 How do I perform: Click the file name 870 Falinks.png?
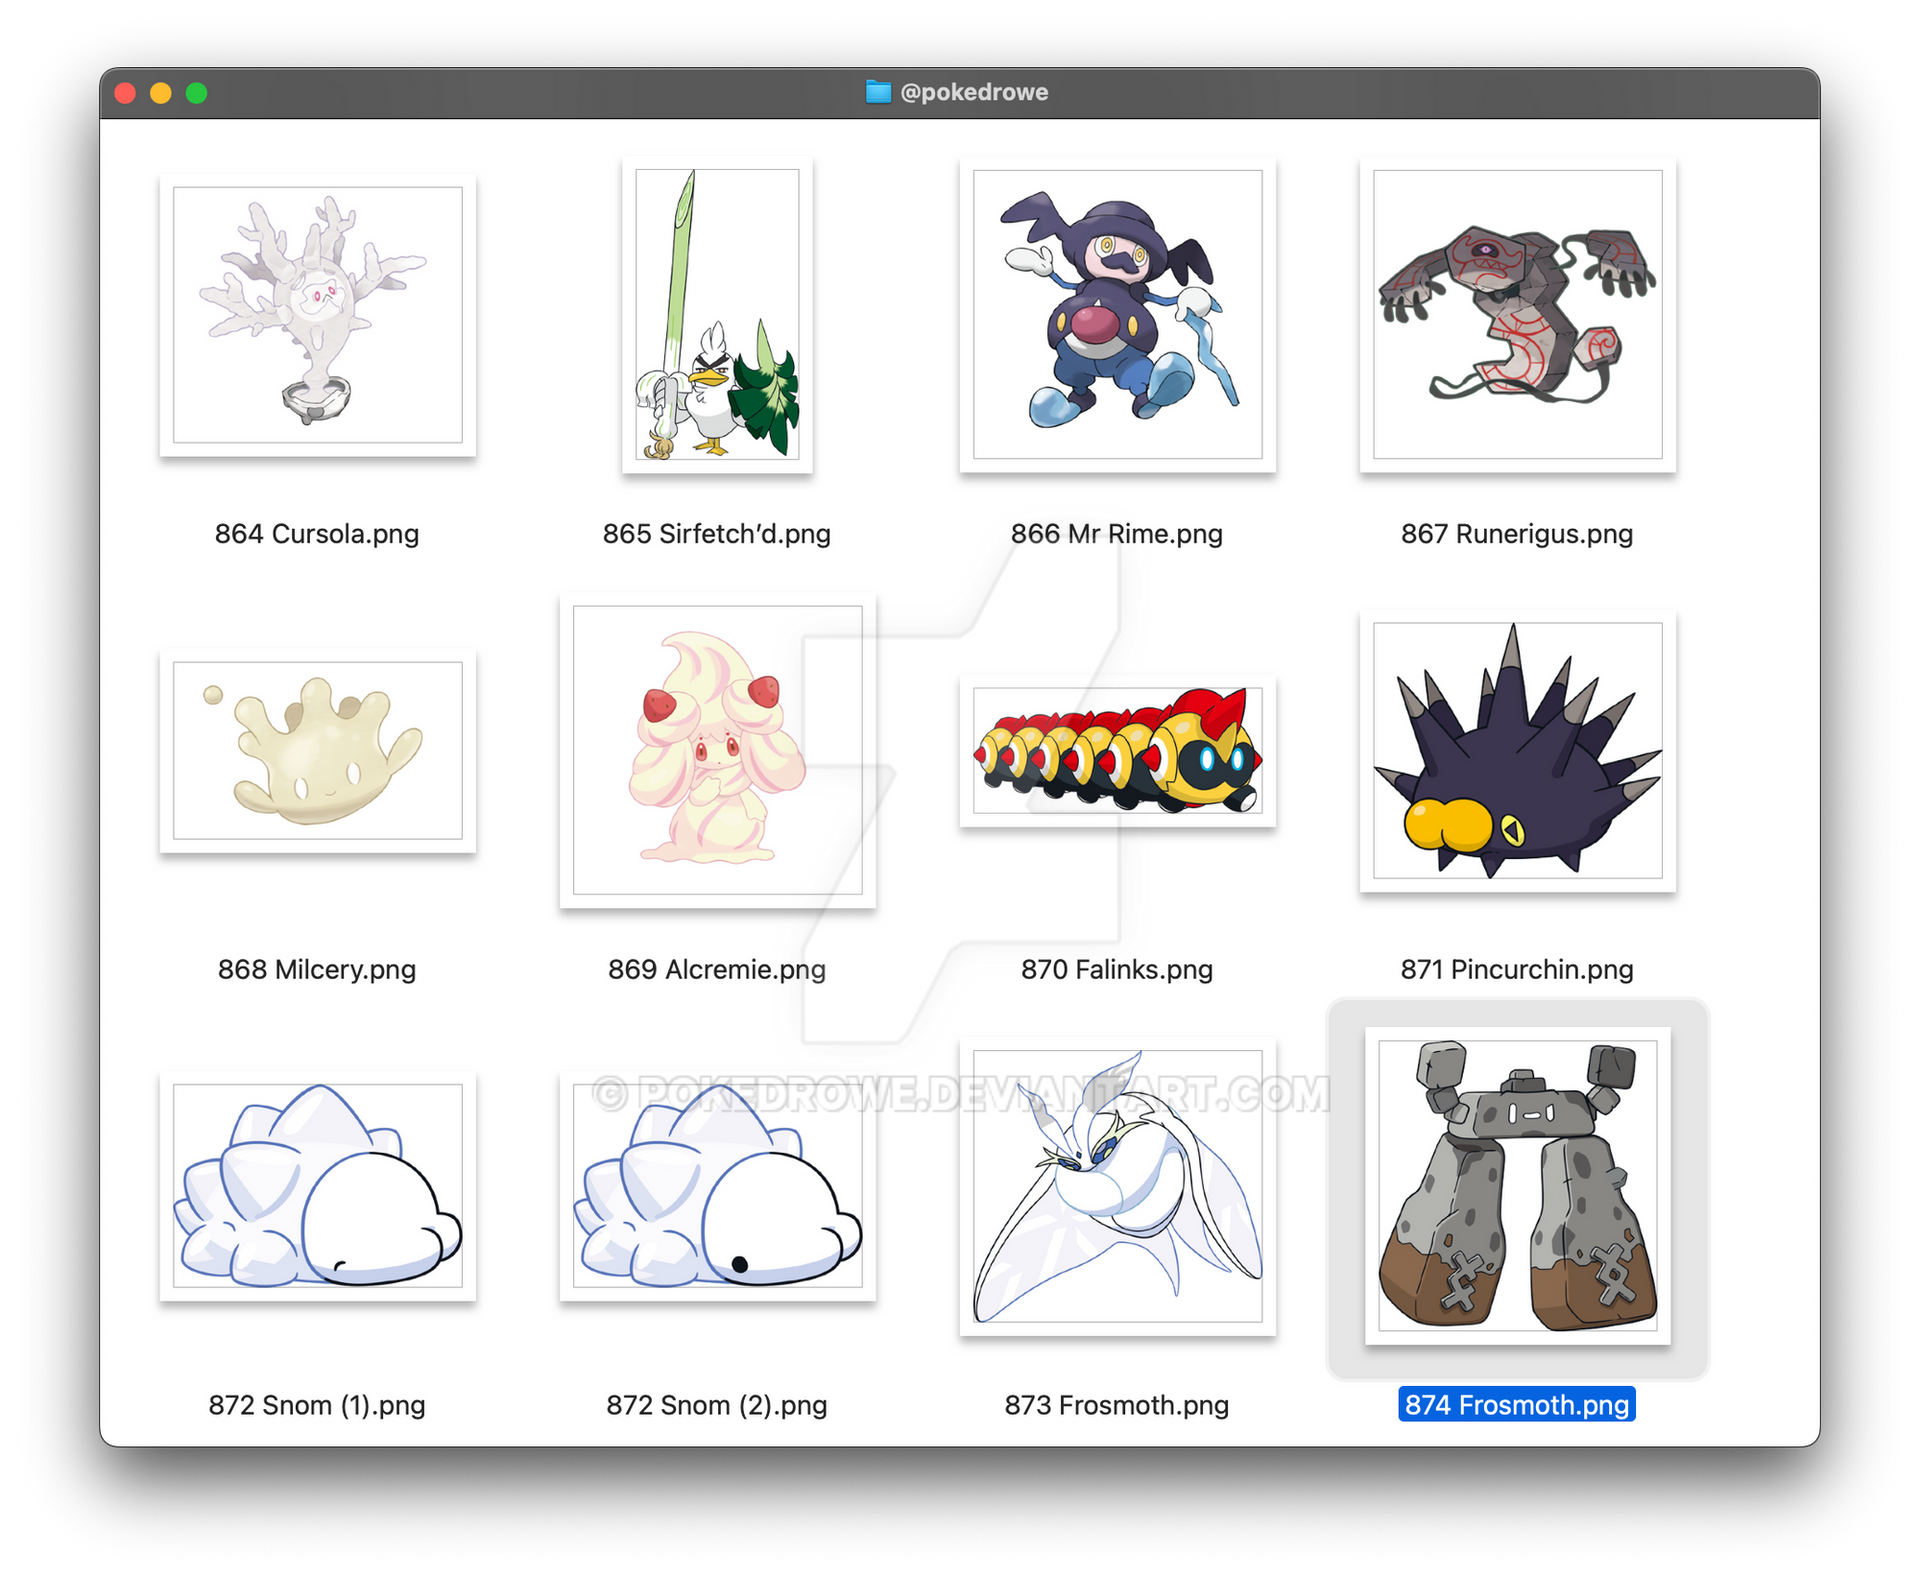(x=1117, y=969)
